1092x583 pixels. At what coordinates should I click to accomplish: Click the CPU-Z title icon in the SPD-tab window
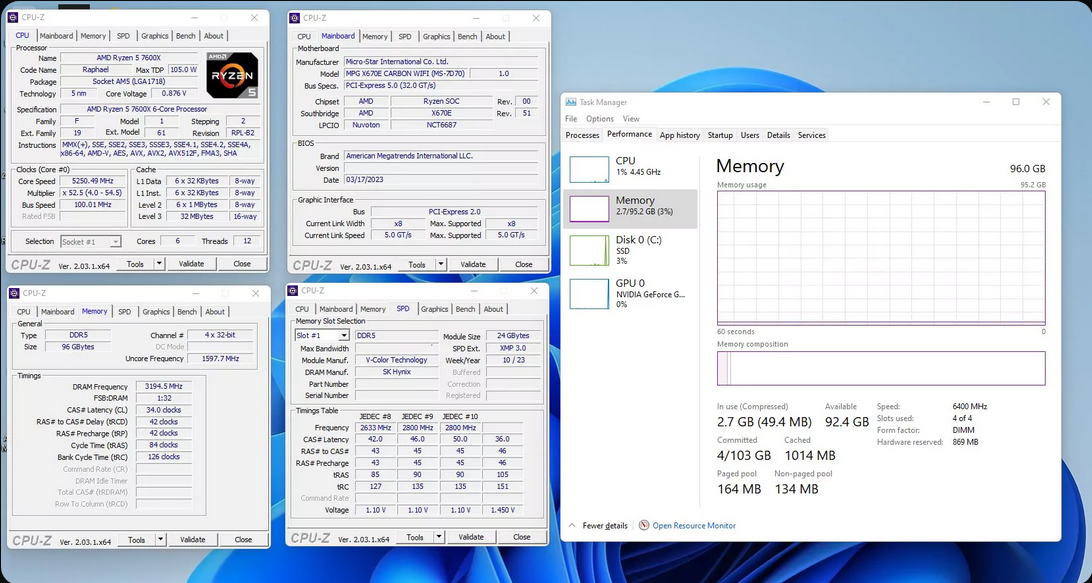(293, 290)
